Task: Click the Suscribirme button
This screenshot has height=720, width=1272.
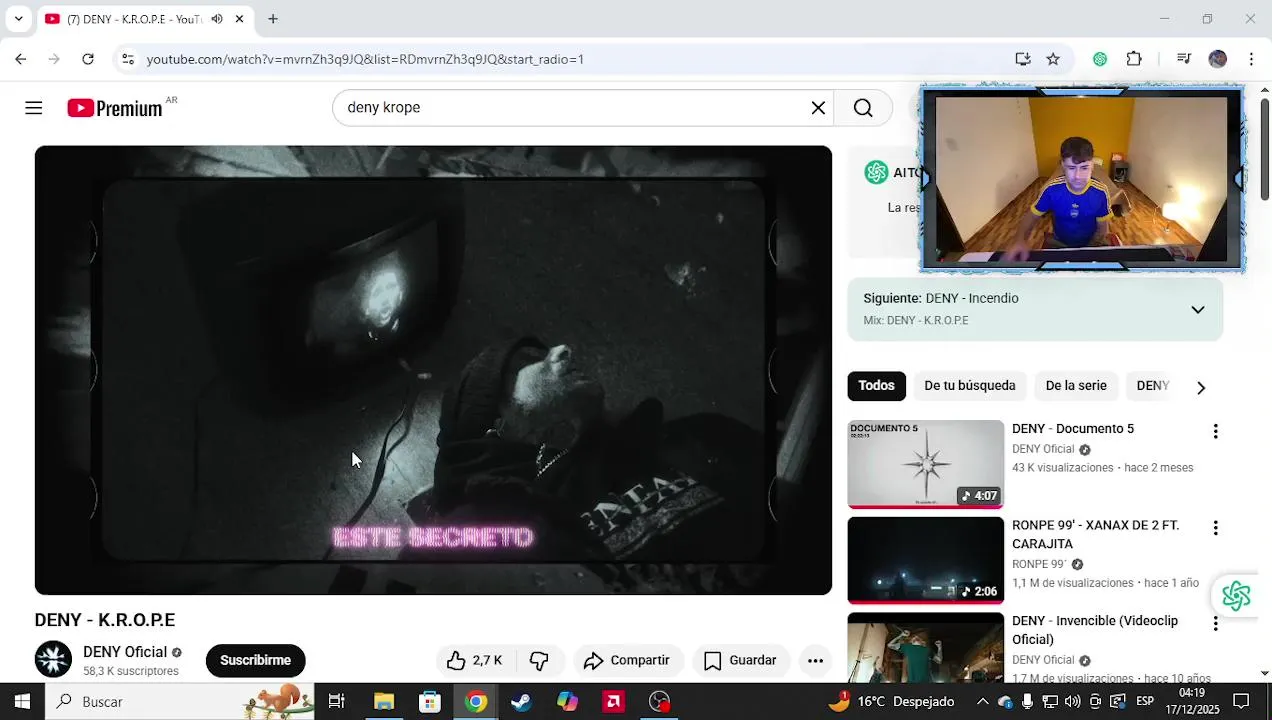Action: pos(255,660)
